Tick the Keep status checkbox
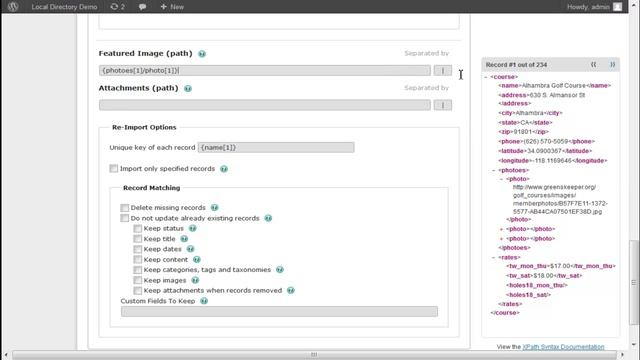The height and width of the screenshot is (360, 640). point(138,229)
